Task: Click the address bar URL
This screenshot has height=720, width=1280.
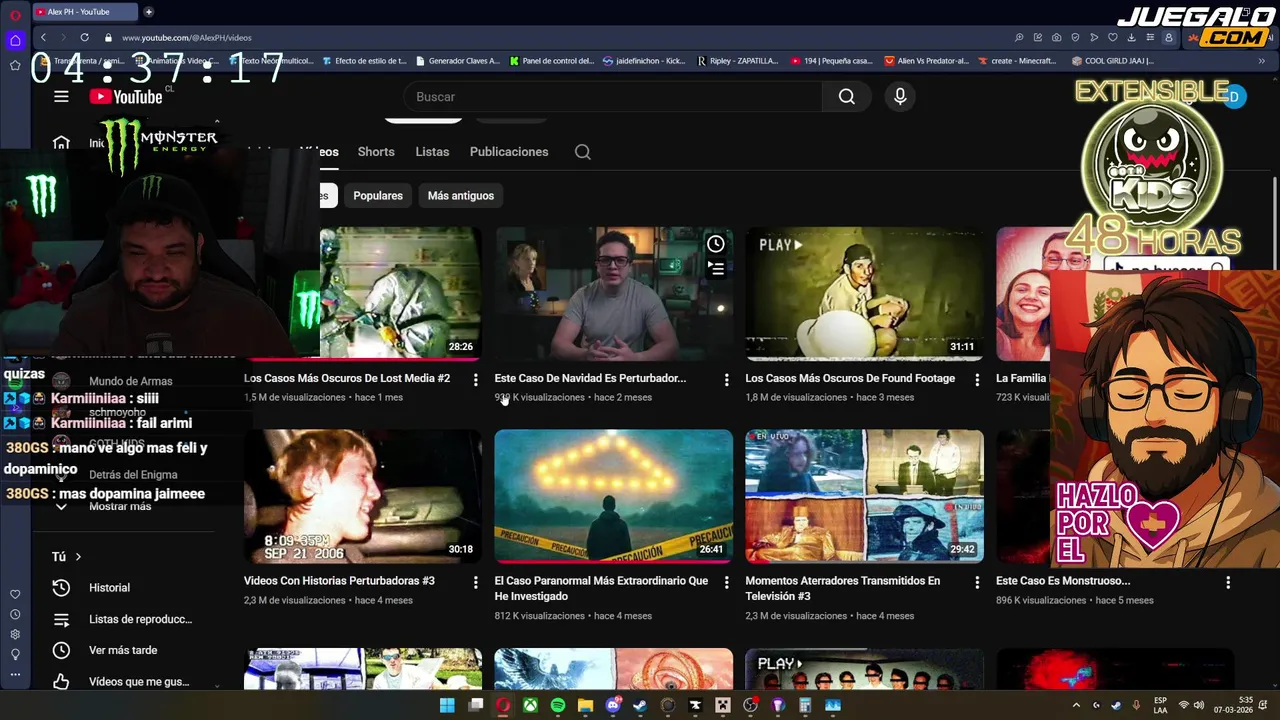Action: coord(186,38)
